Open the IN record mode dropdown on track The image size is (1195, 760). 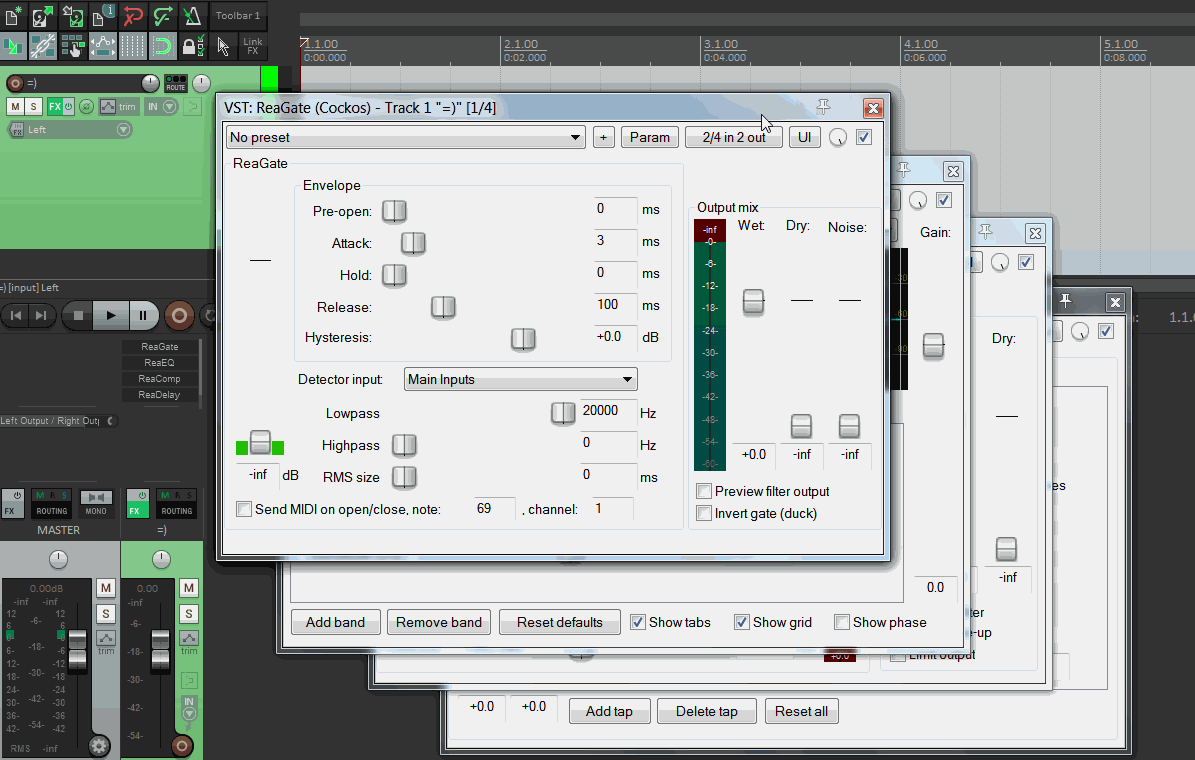[x=170, y=107]
